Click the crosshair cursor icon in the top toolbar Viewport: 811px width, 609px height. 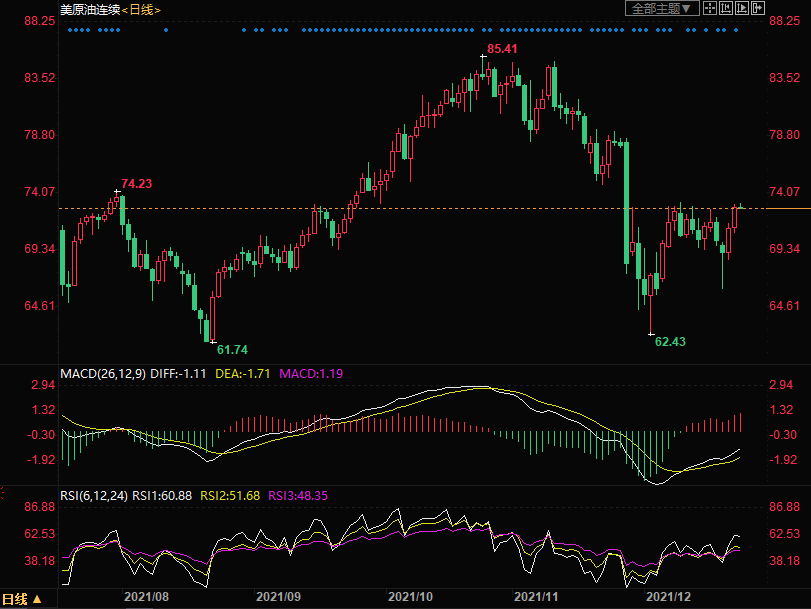709,8
